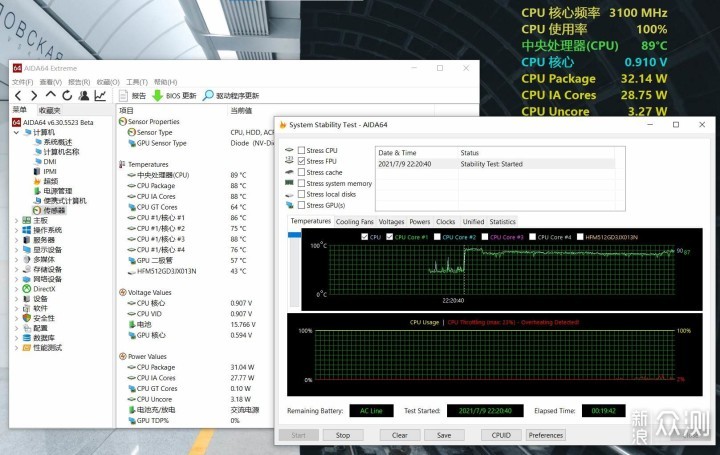Open the power management tree item

(x=53, y=191)
